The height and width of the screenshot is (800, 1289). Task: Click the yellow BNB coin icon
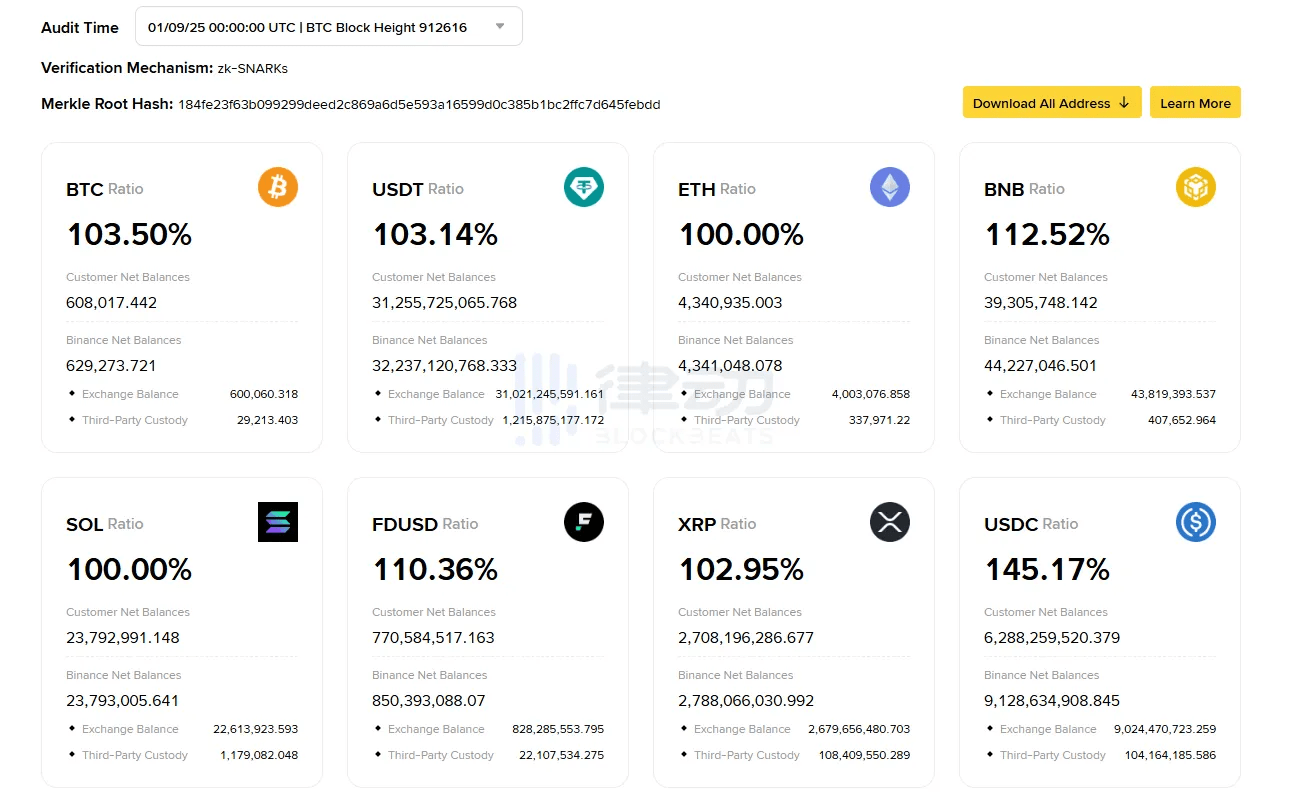1196,187
